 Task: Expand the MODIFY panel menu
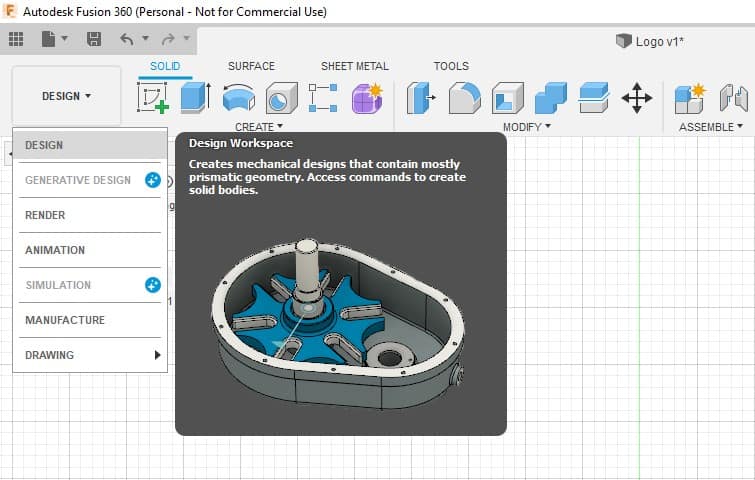[527, 127]
